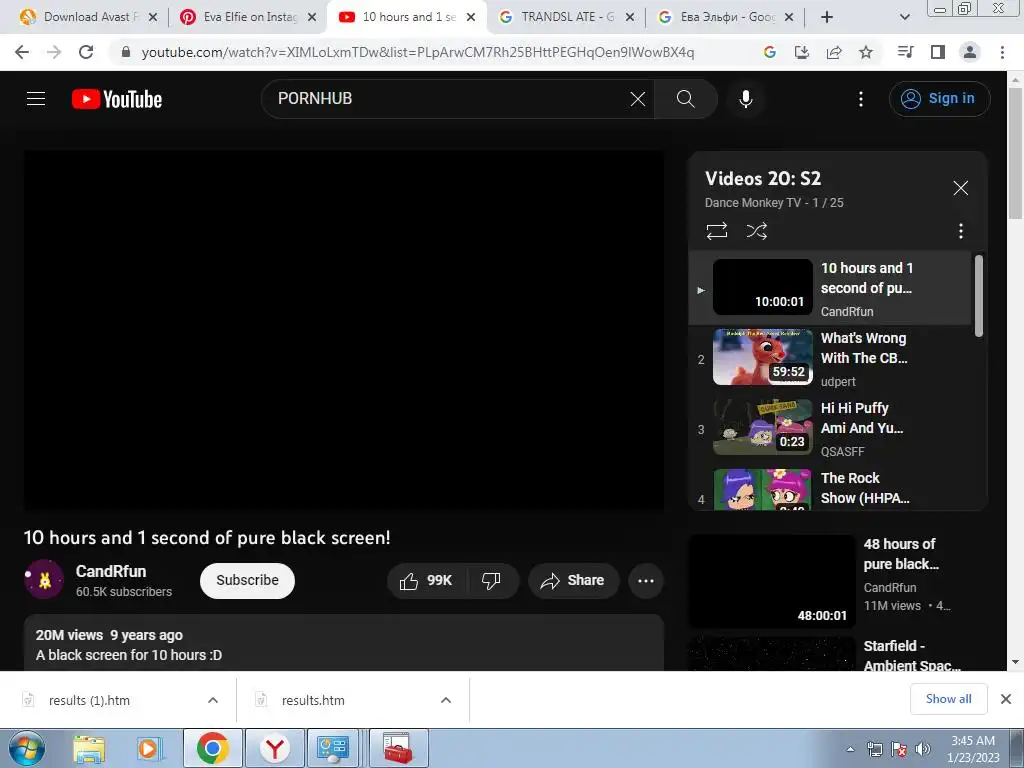Screen dimensions: 1024x768
Task: Toggle shuffle playlist
Action: (x=756, y=231)
